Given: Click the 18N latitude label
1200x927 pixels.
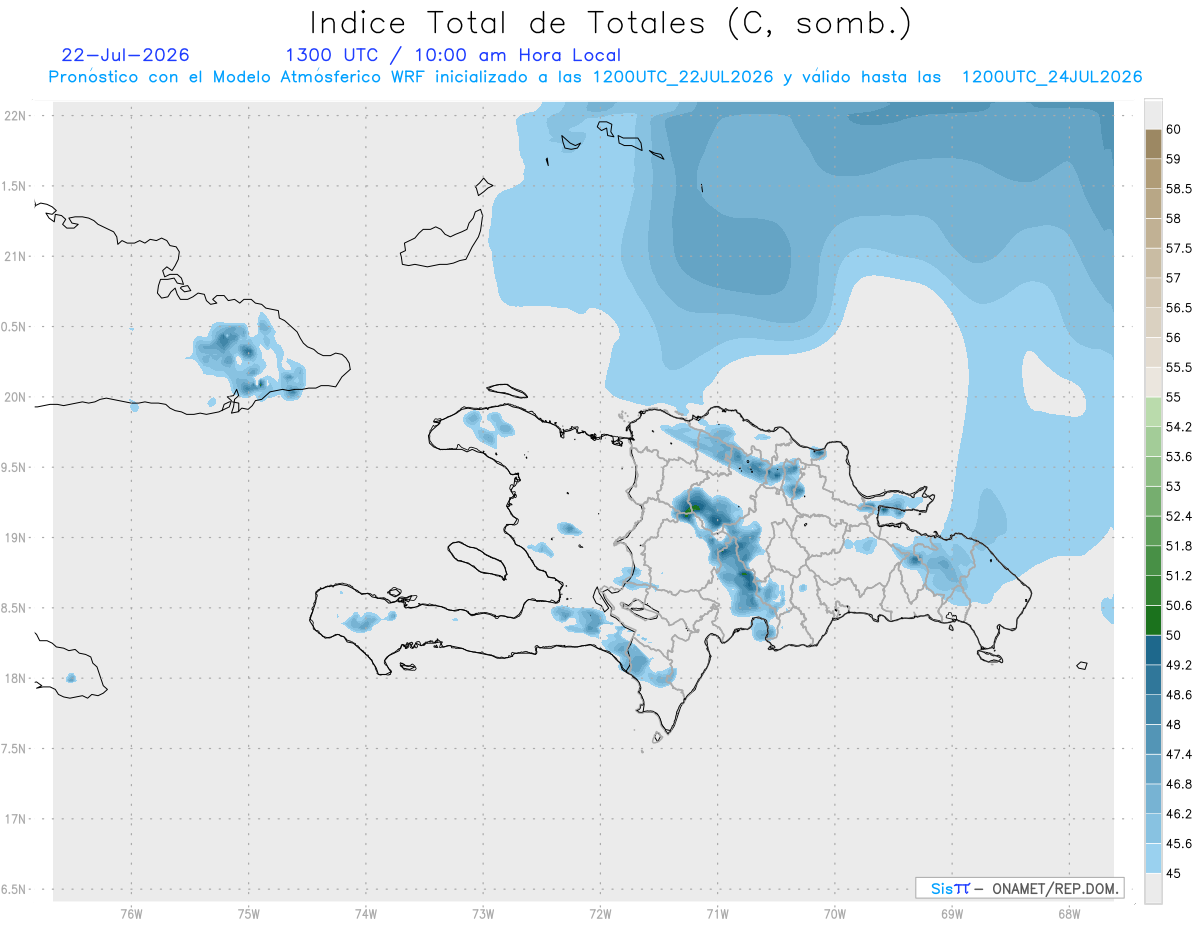Looking at the screenshot, I should (16, 678).
